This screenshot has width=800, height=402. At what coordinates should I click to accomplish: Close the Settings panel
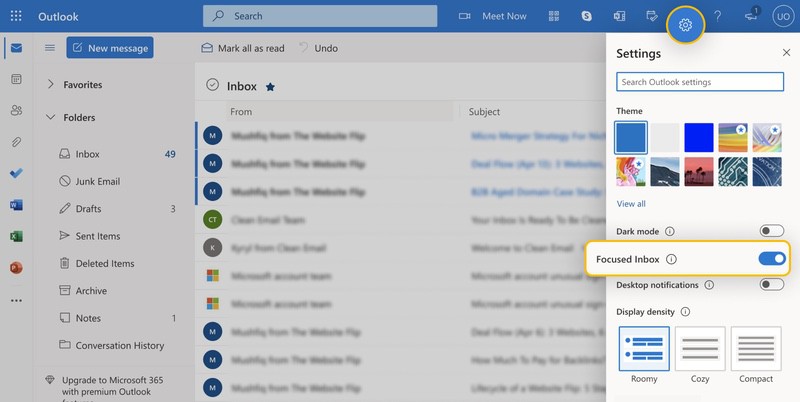point(786,53)
